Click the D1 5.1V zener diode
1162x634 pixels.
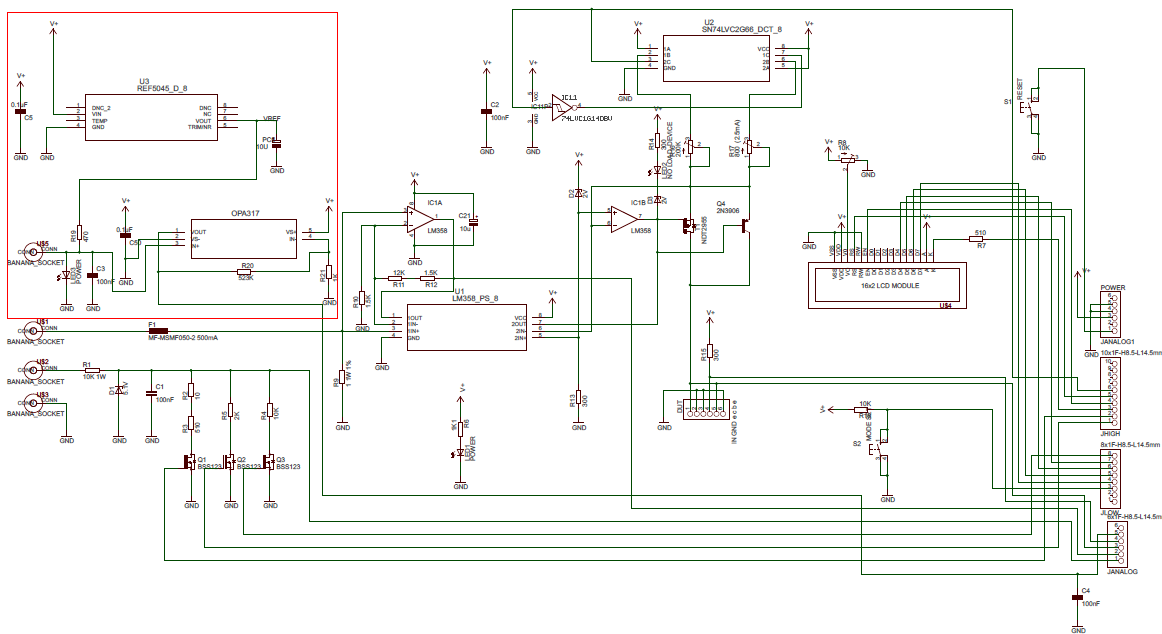119,390
